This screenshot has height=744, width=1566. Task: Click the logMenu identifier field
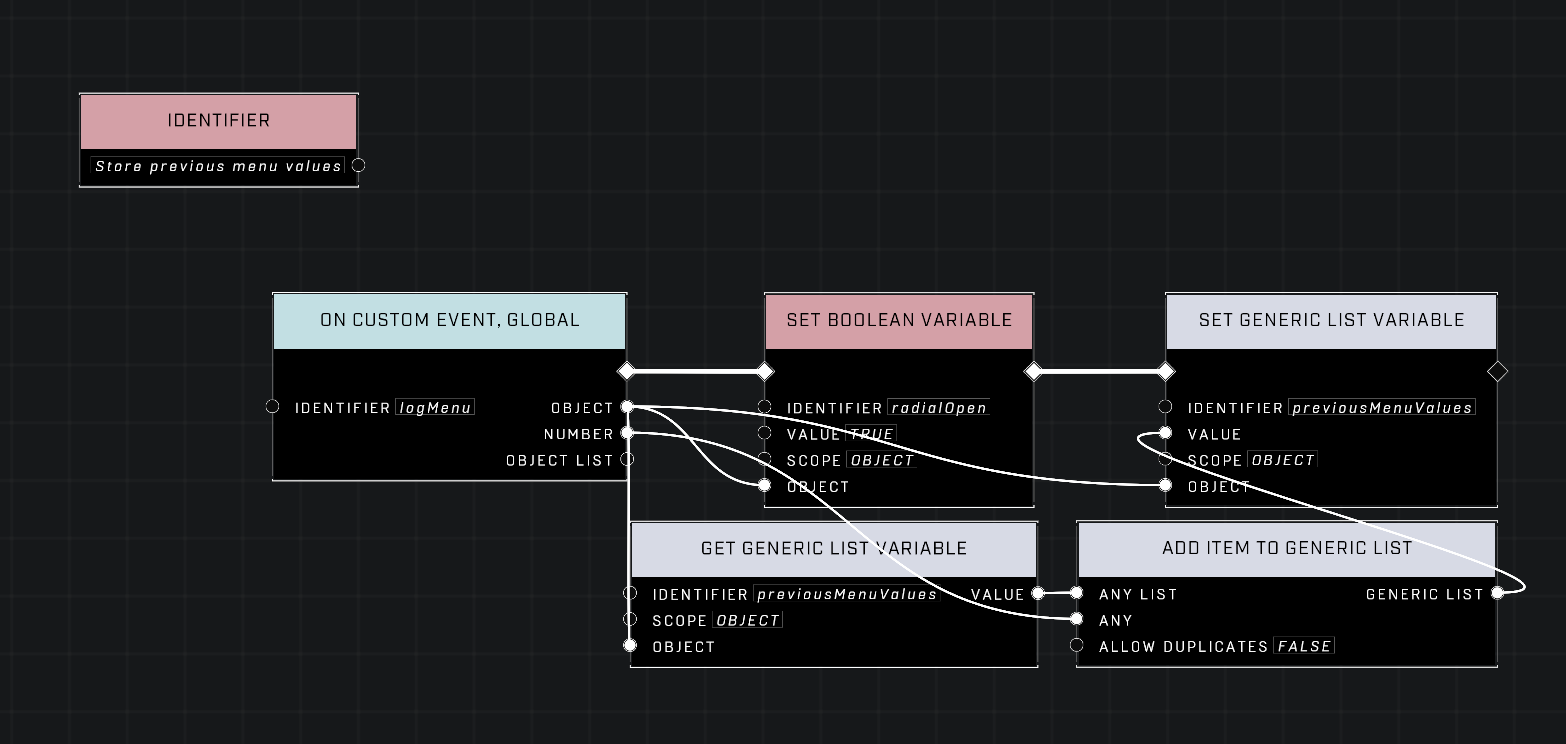coord(435,408)
